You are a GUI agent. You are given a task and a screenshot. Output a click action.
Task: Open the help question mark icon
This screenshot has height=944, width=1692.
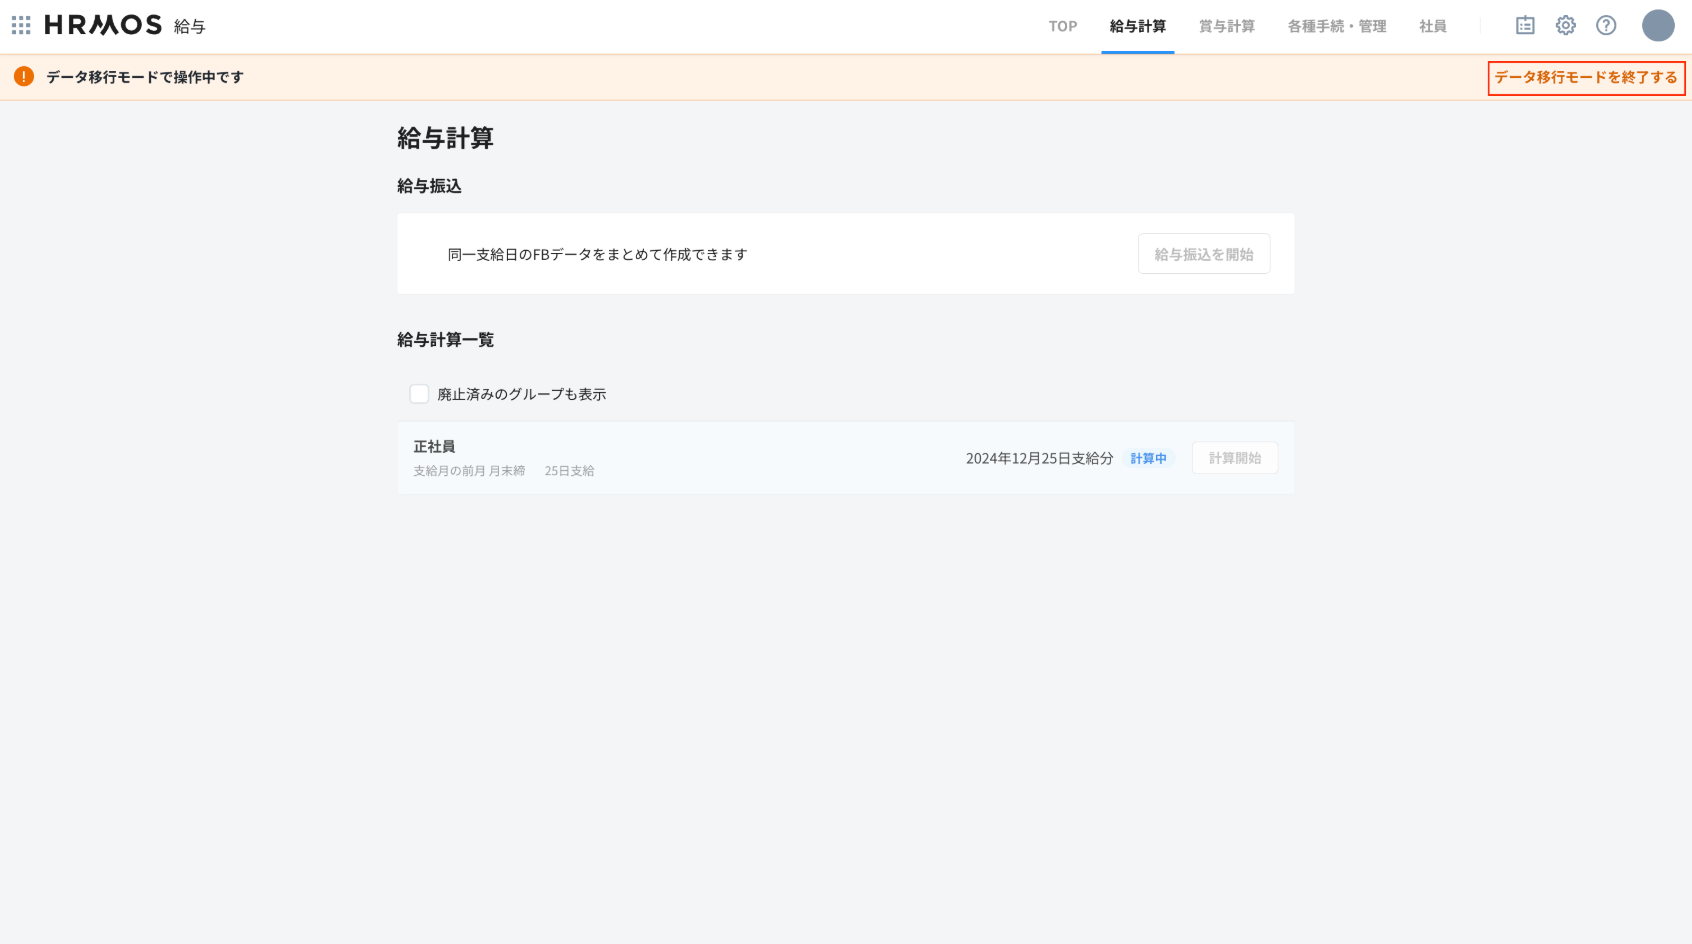[x=1606, y=26]
